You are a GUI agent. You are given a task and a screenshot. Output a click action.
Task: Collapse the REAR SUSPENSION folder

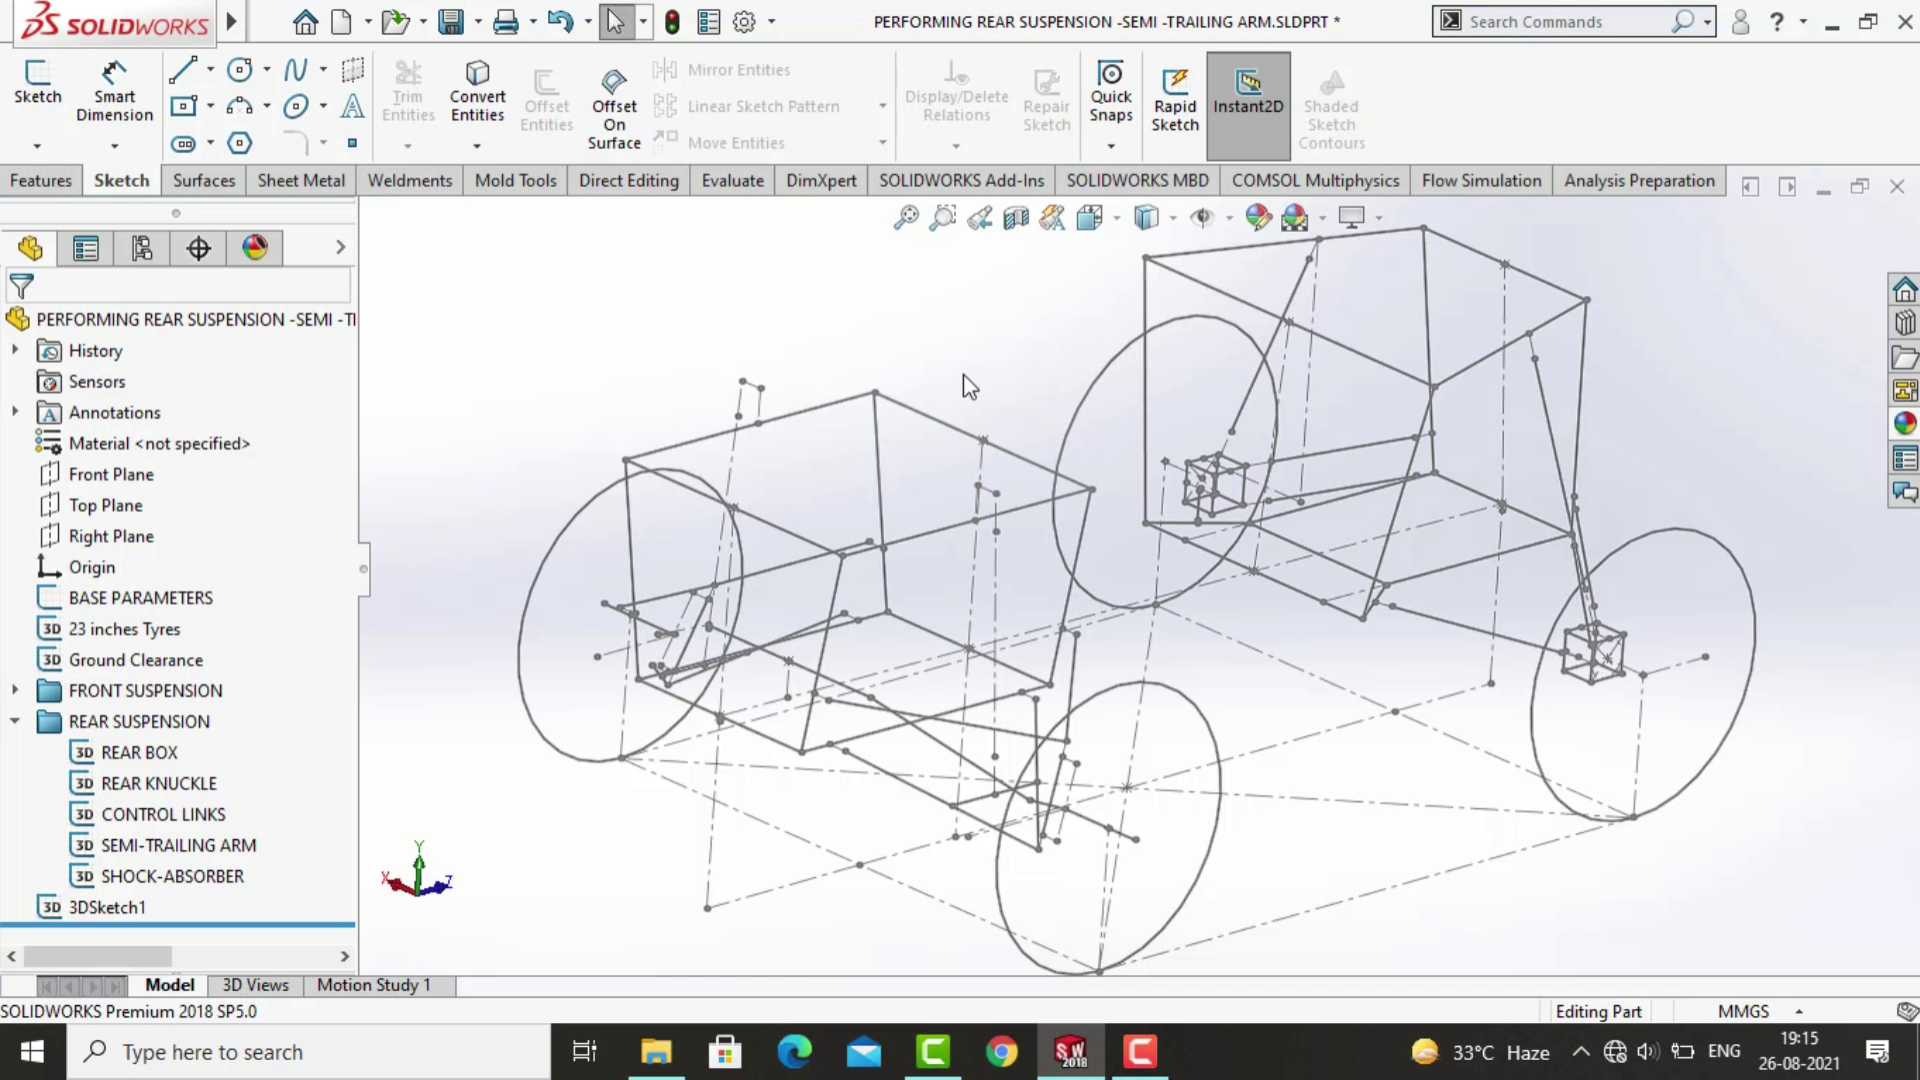(15, 721)
